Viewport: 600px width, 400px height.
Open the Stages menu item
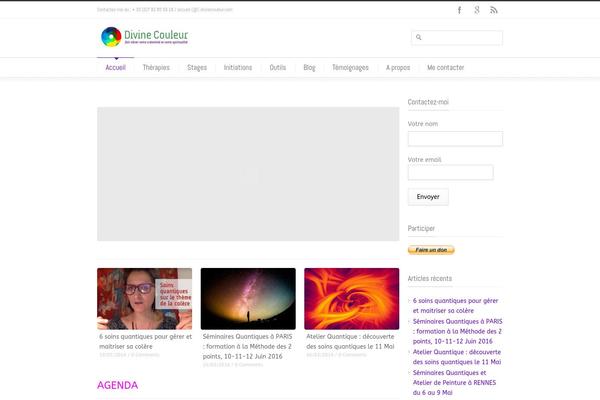click(197, 68)
